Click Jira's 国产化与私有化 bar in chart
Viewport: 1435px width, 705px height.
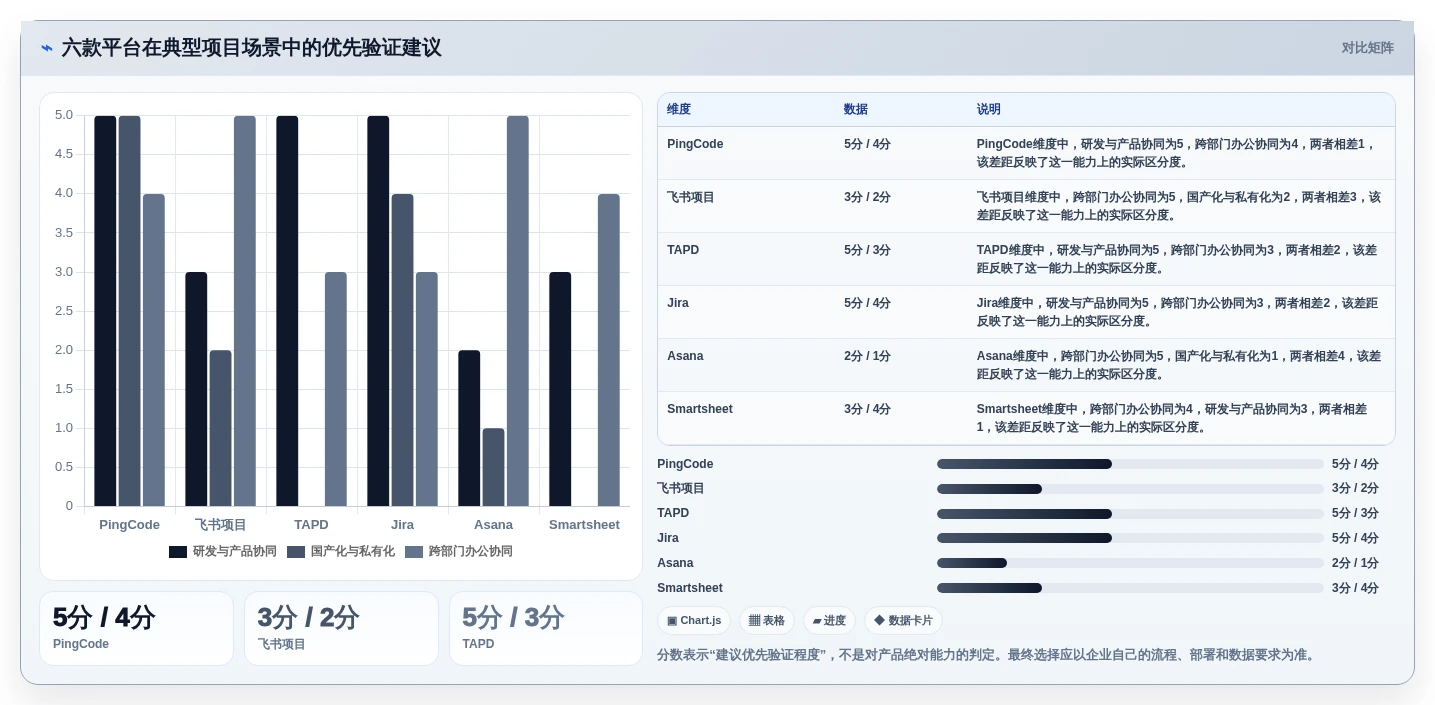[403, 350]
